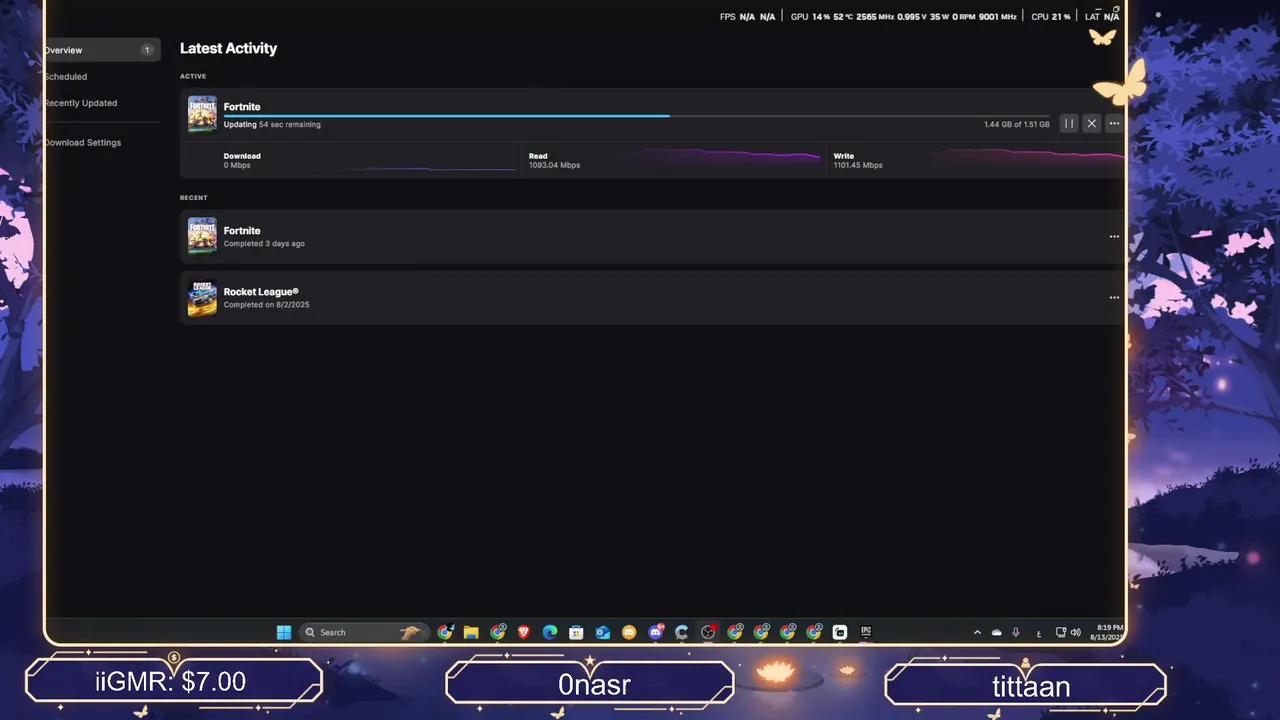Open the volume control in the tray
The image size is (1280, 720).
[1076, 633]
